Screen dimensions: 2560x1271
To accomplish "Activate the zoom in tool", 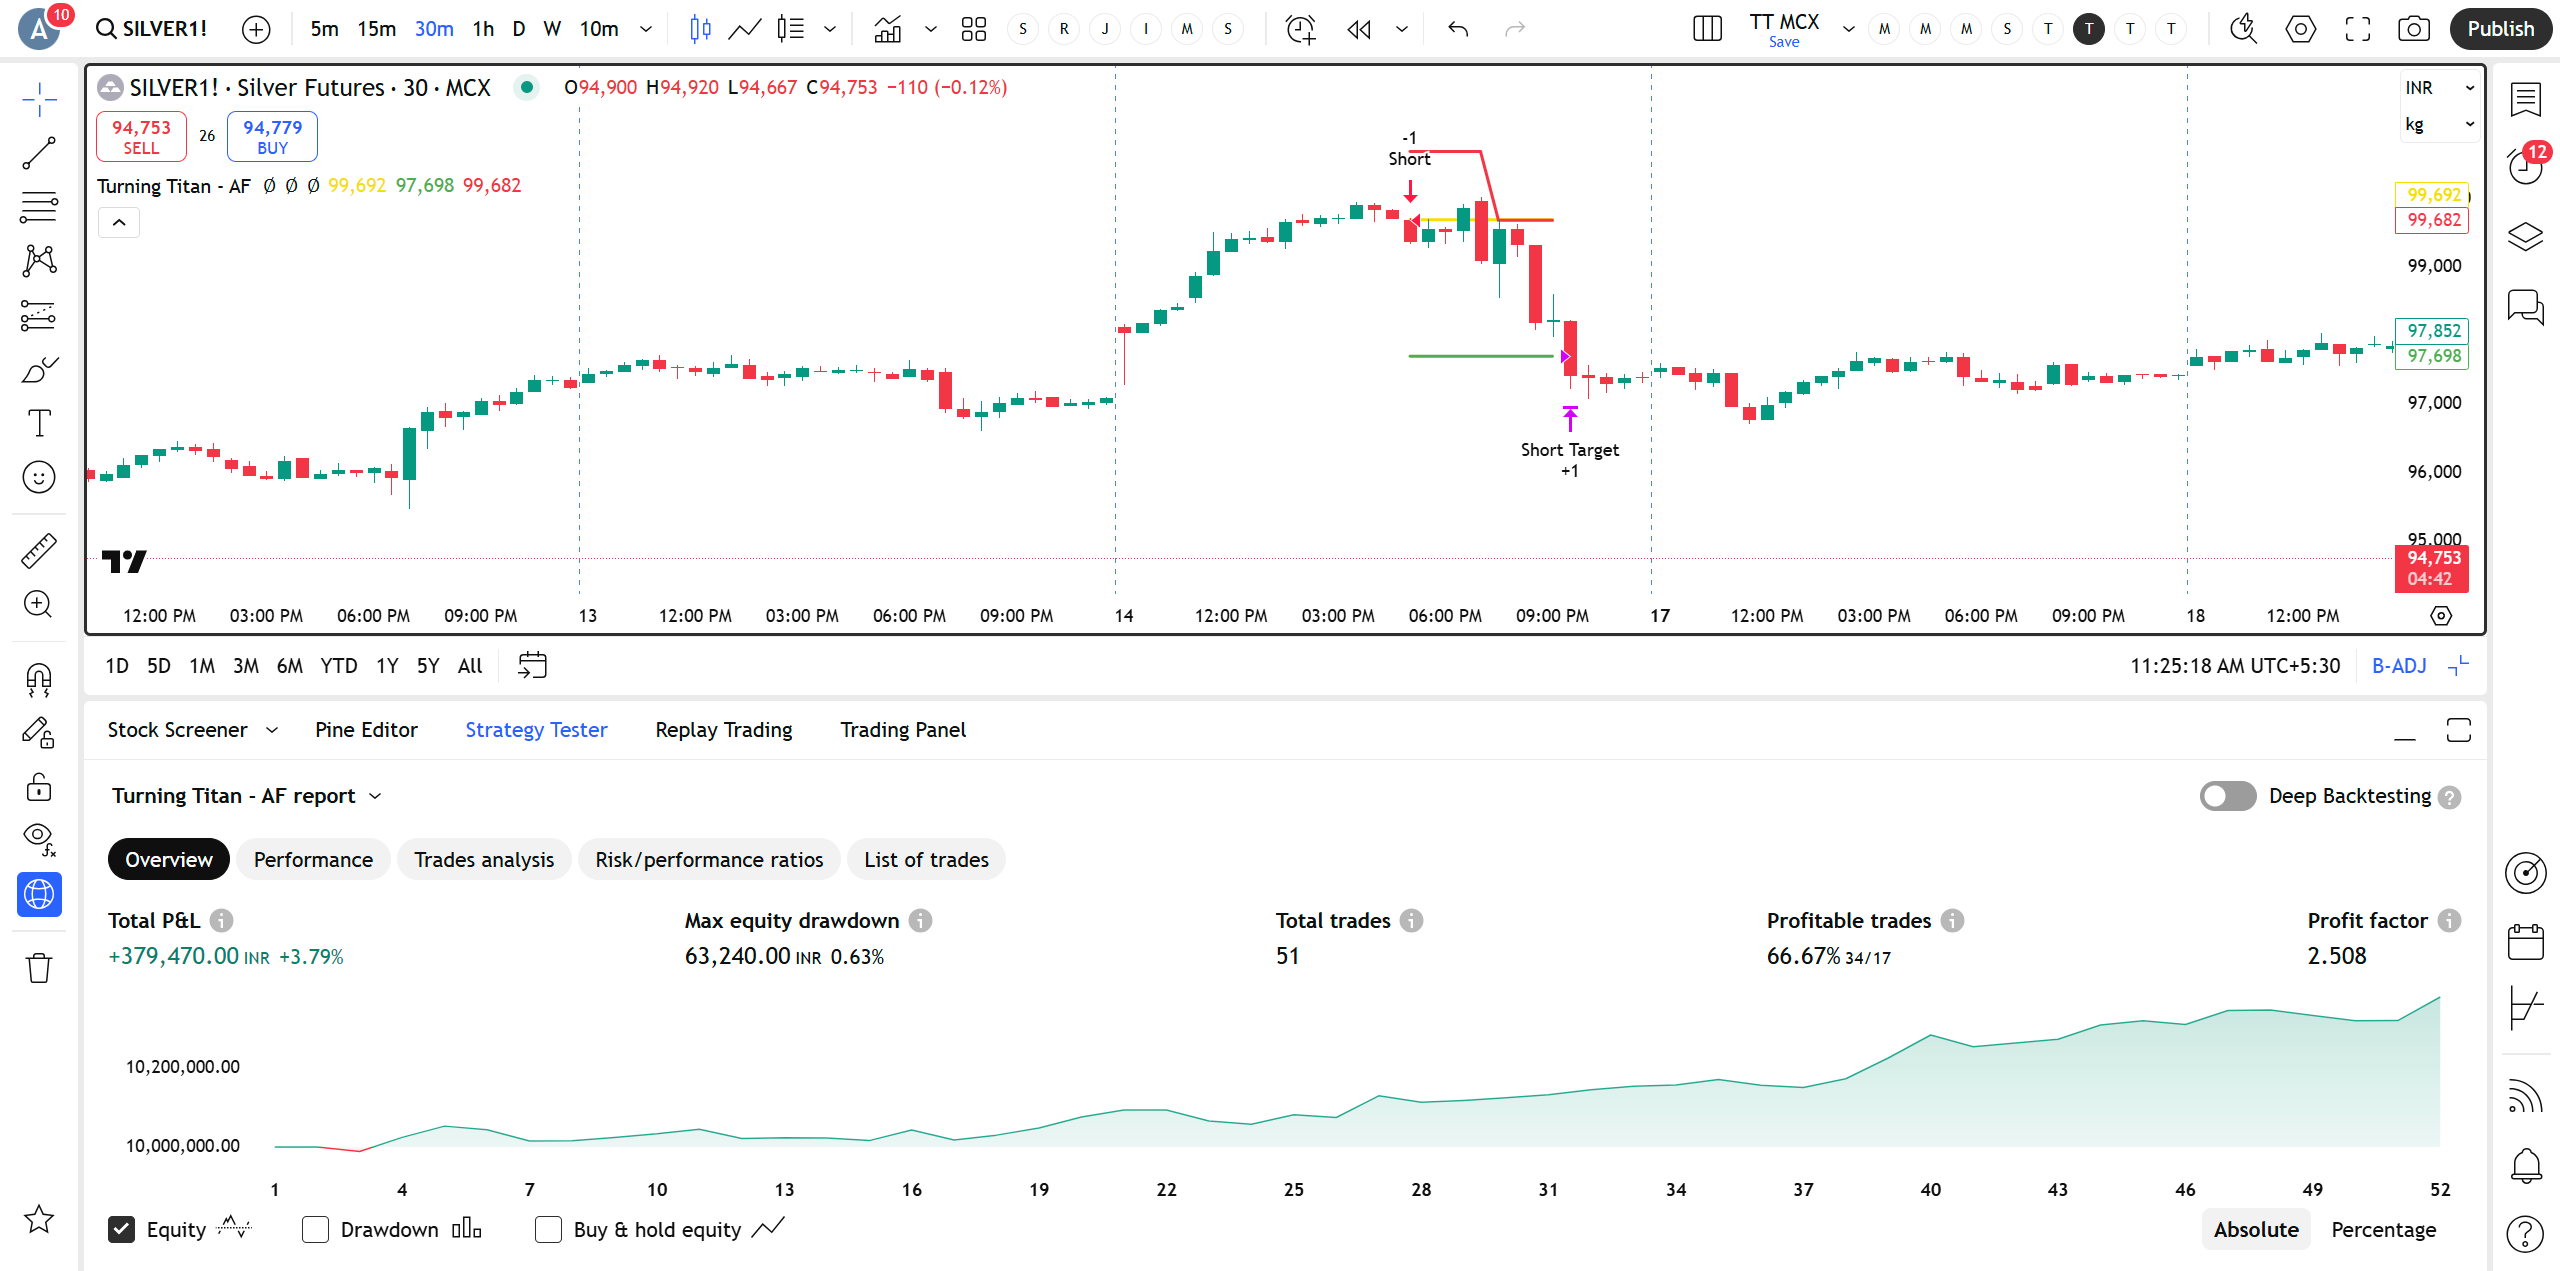I will pos(39,604).
